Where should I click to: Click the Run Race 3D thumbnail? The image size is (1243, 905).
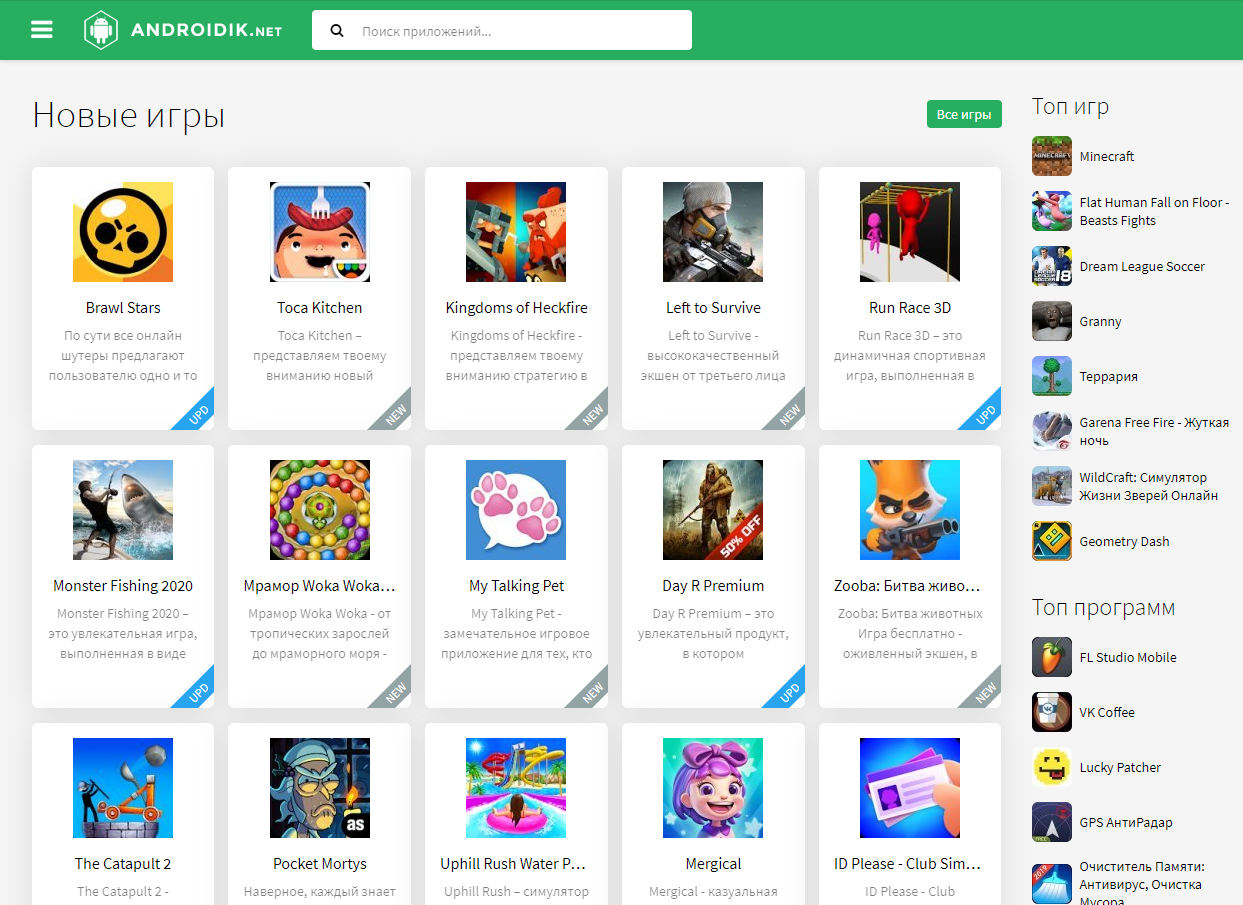tap(909, 232)
